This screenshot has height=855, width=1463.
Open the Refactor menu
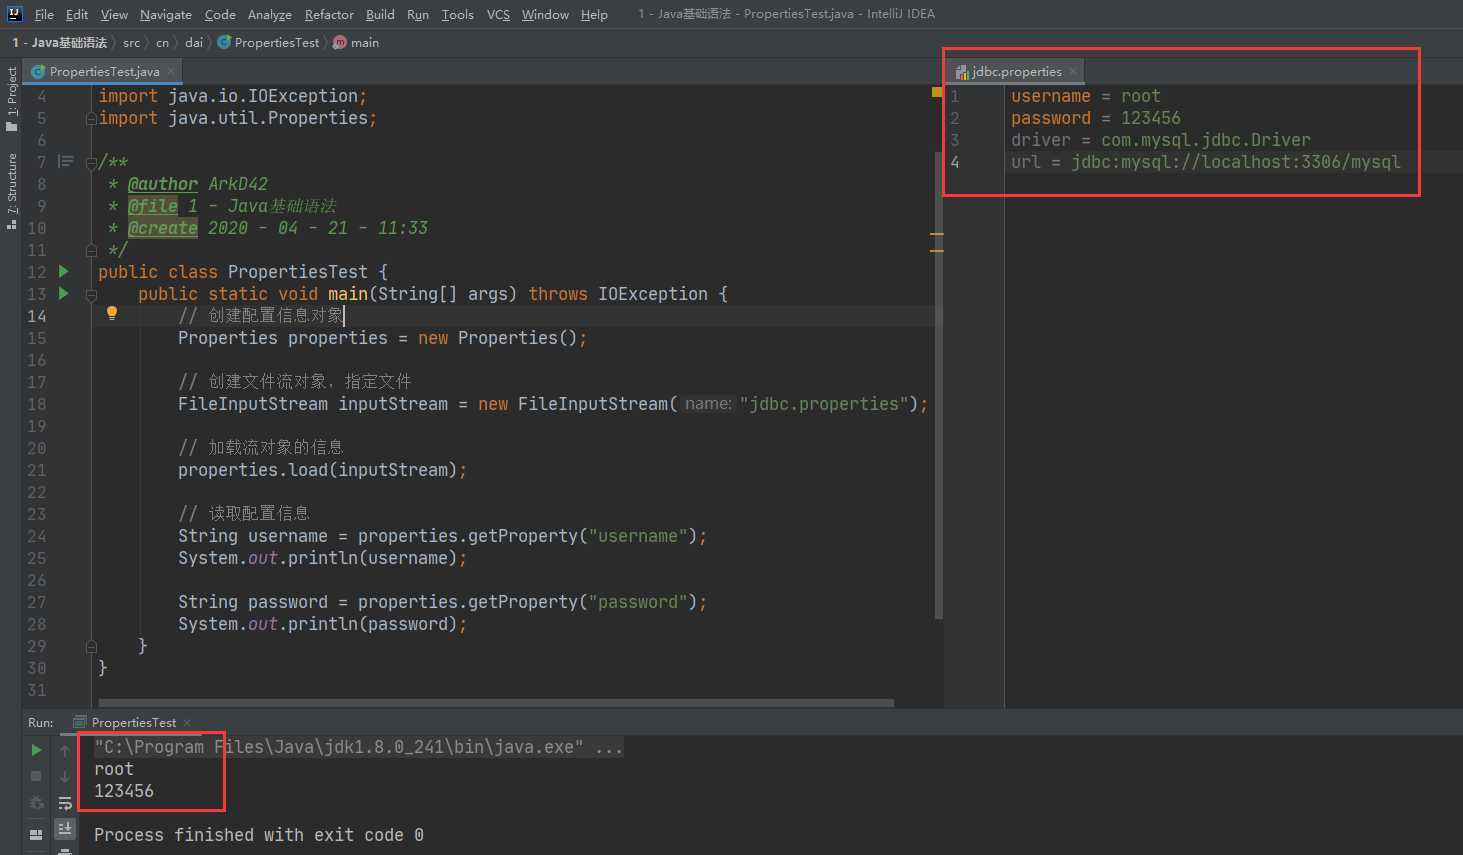point(329,14)
